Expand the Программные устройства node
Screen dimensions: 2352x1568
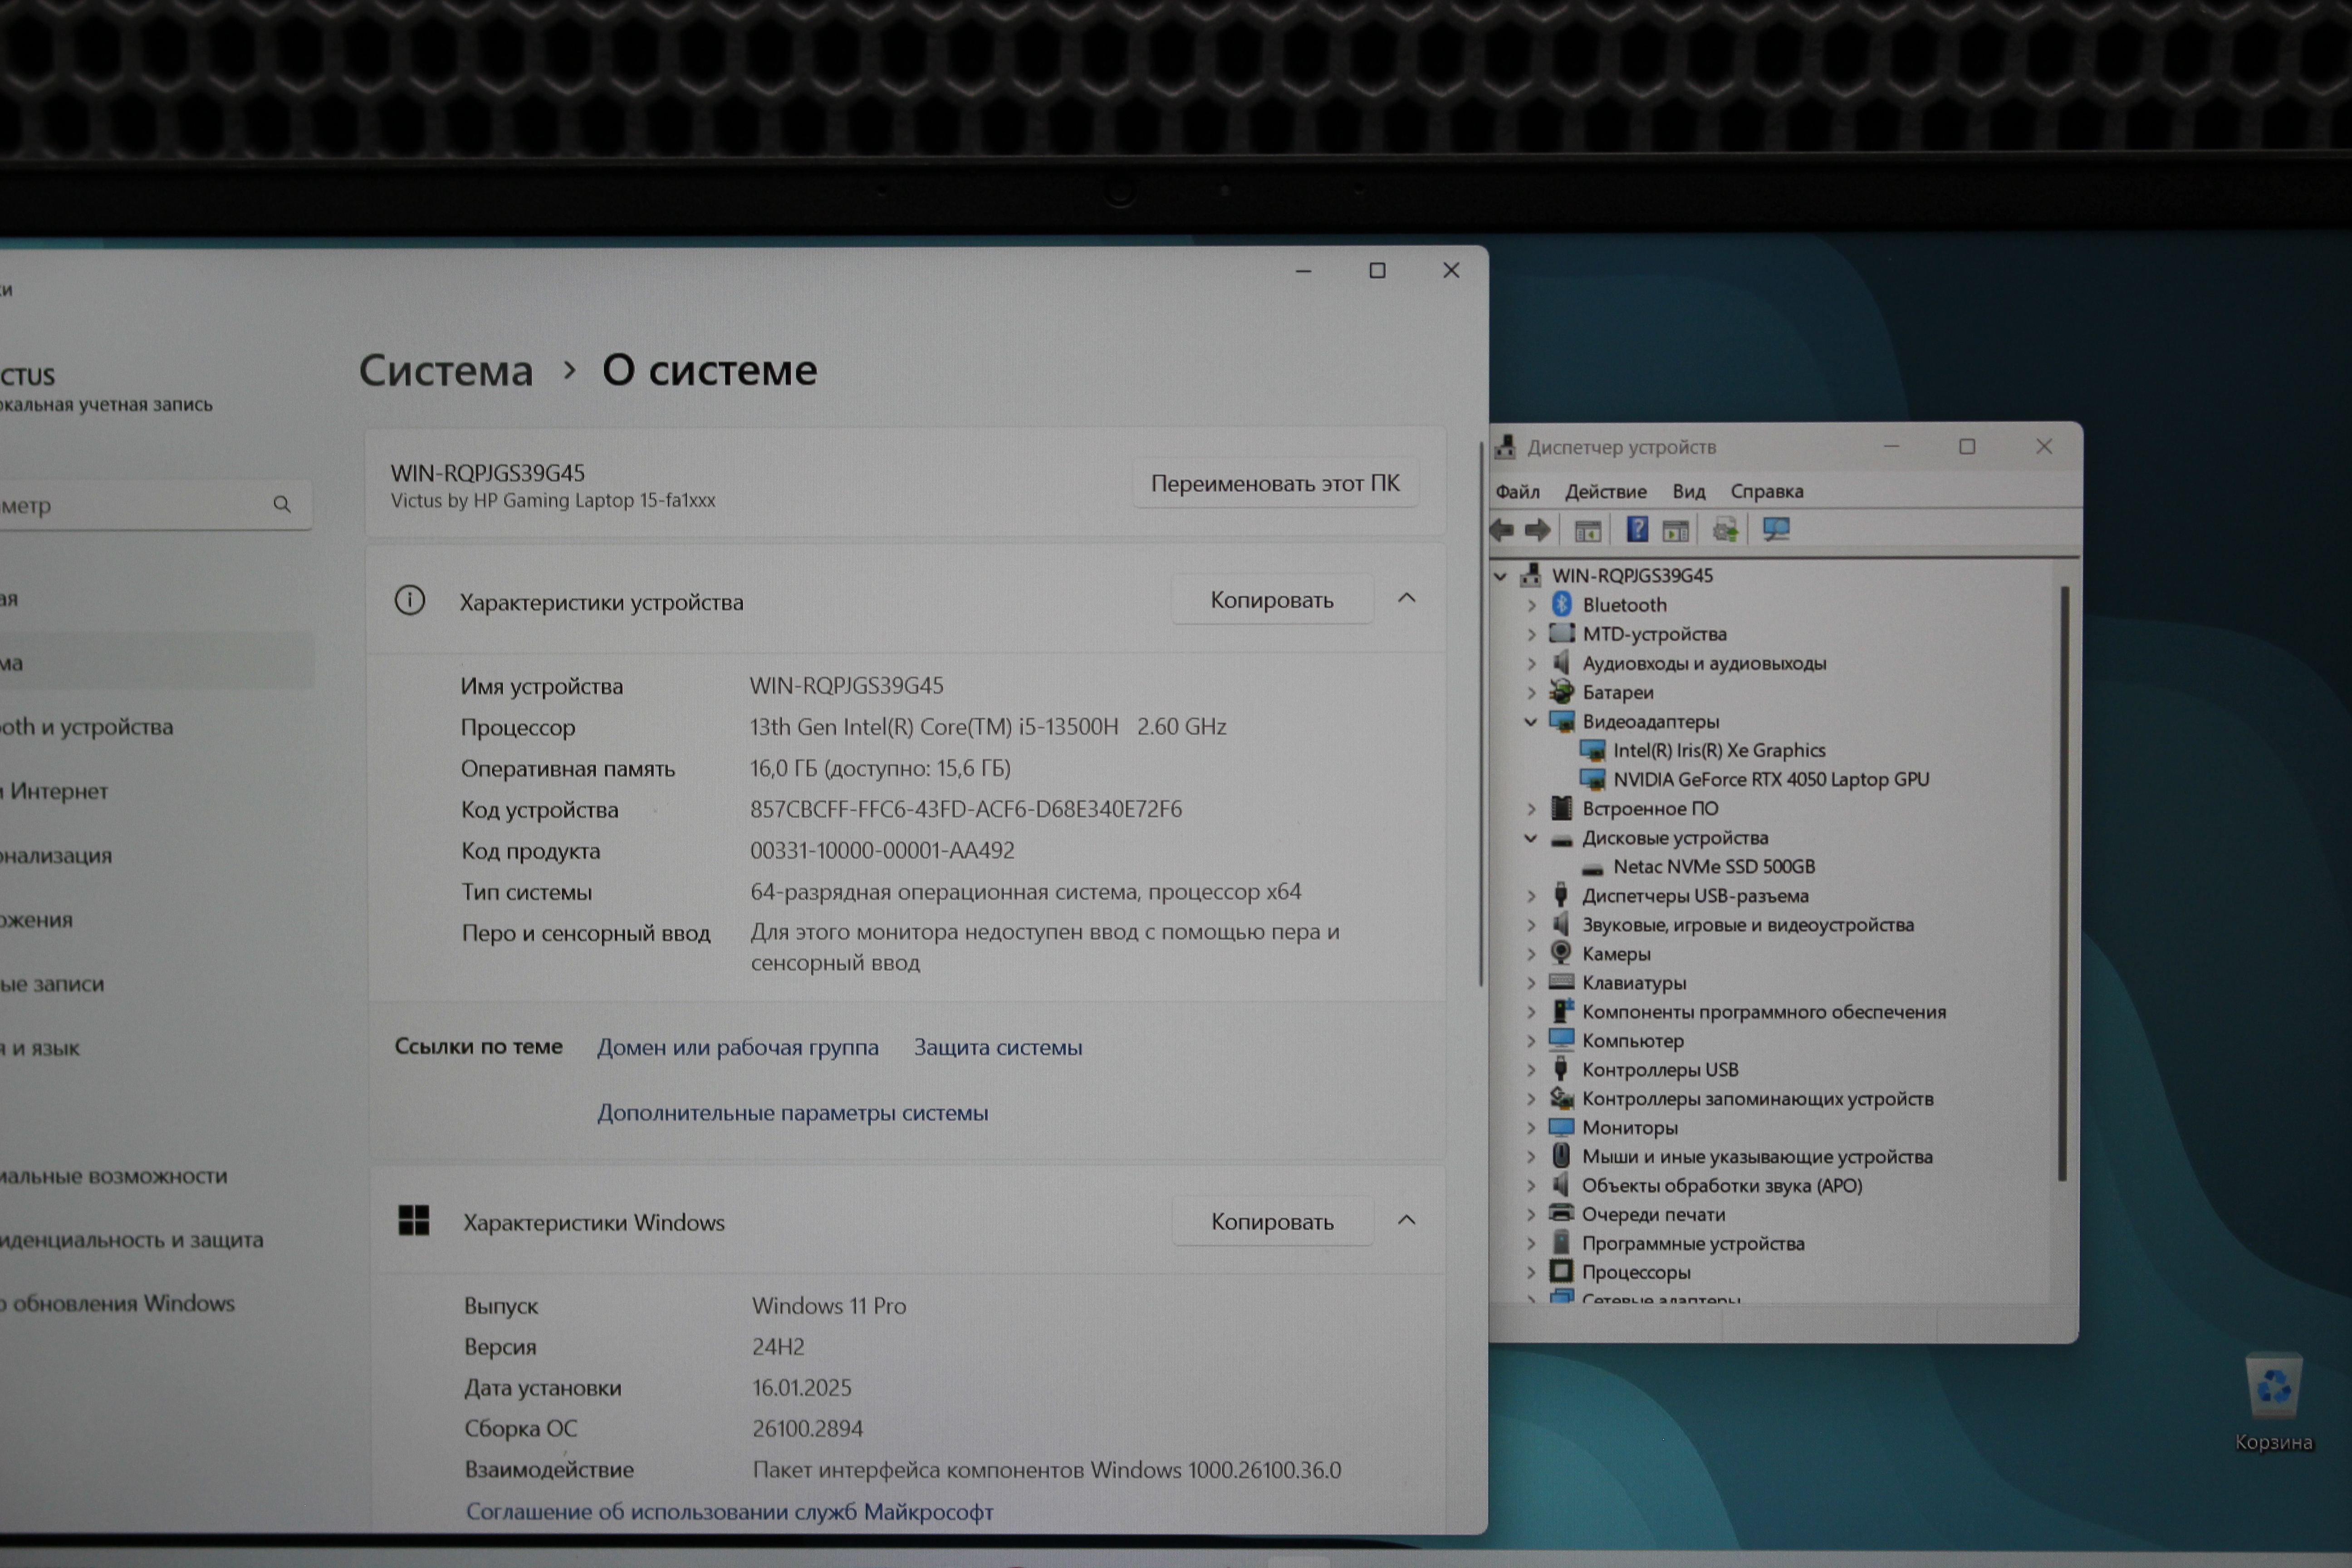pyautogui.click(x=1531, y=1244)
